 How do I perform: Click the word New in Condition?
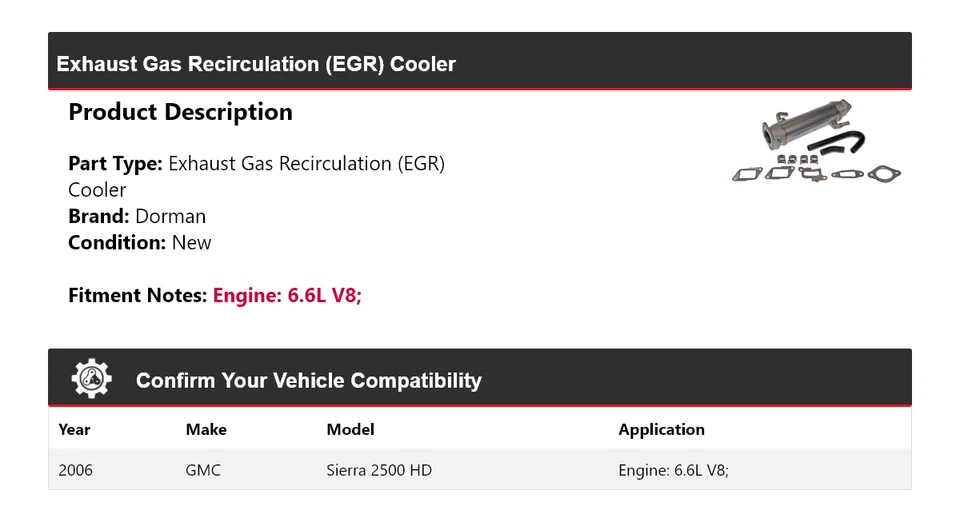tap(192, 243)
